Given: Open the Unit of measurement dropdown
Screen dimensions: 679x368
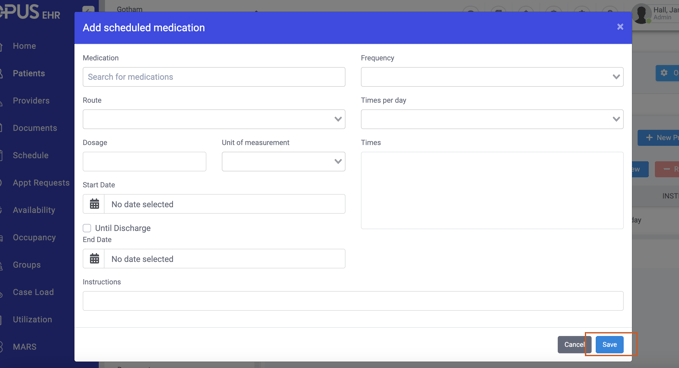Looking at the screenshot, I should 284,161.
